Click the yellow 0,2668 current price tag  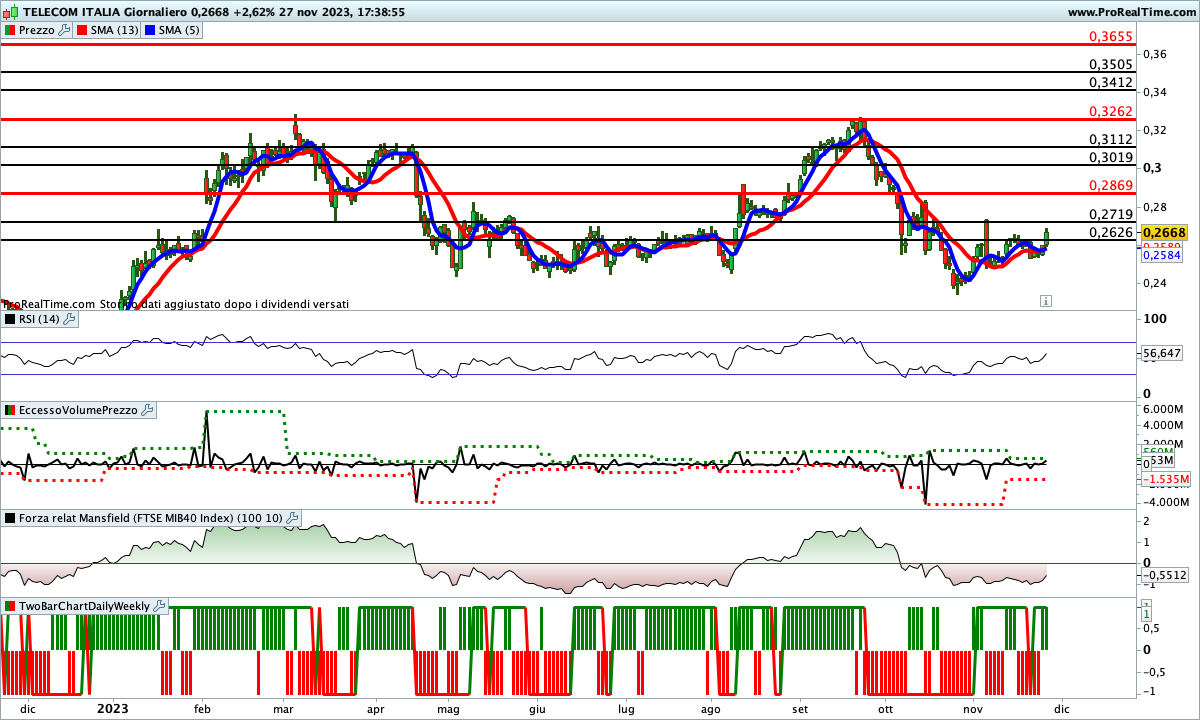coord(1164,232)
